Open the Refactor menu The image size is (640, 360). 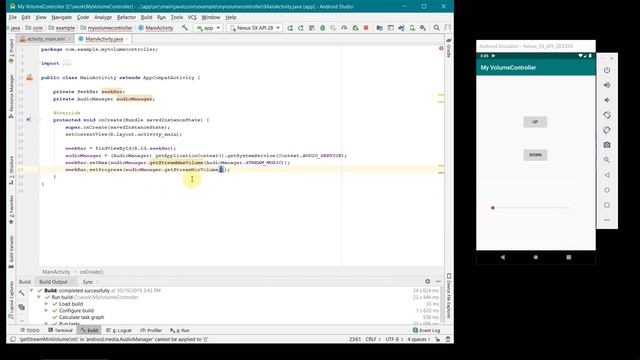tap(126, 17)
